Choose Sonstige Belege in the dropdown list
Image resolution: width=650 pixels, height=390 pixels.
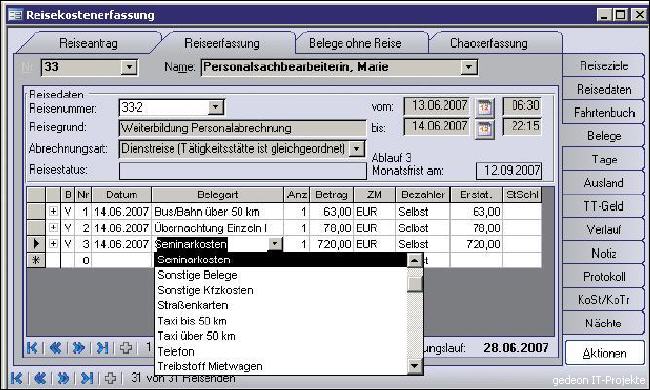coord(280,275)
